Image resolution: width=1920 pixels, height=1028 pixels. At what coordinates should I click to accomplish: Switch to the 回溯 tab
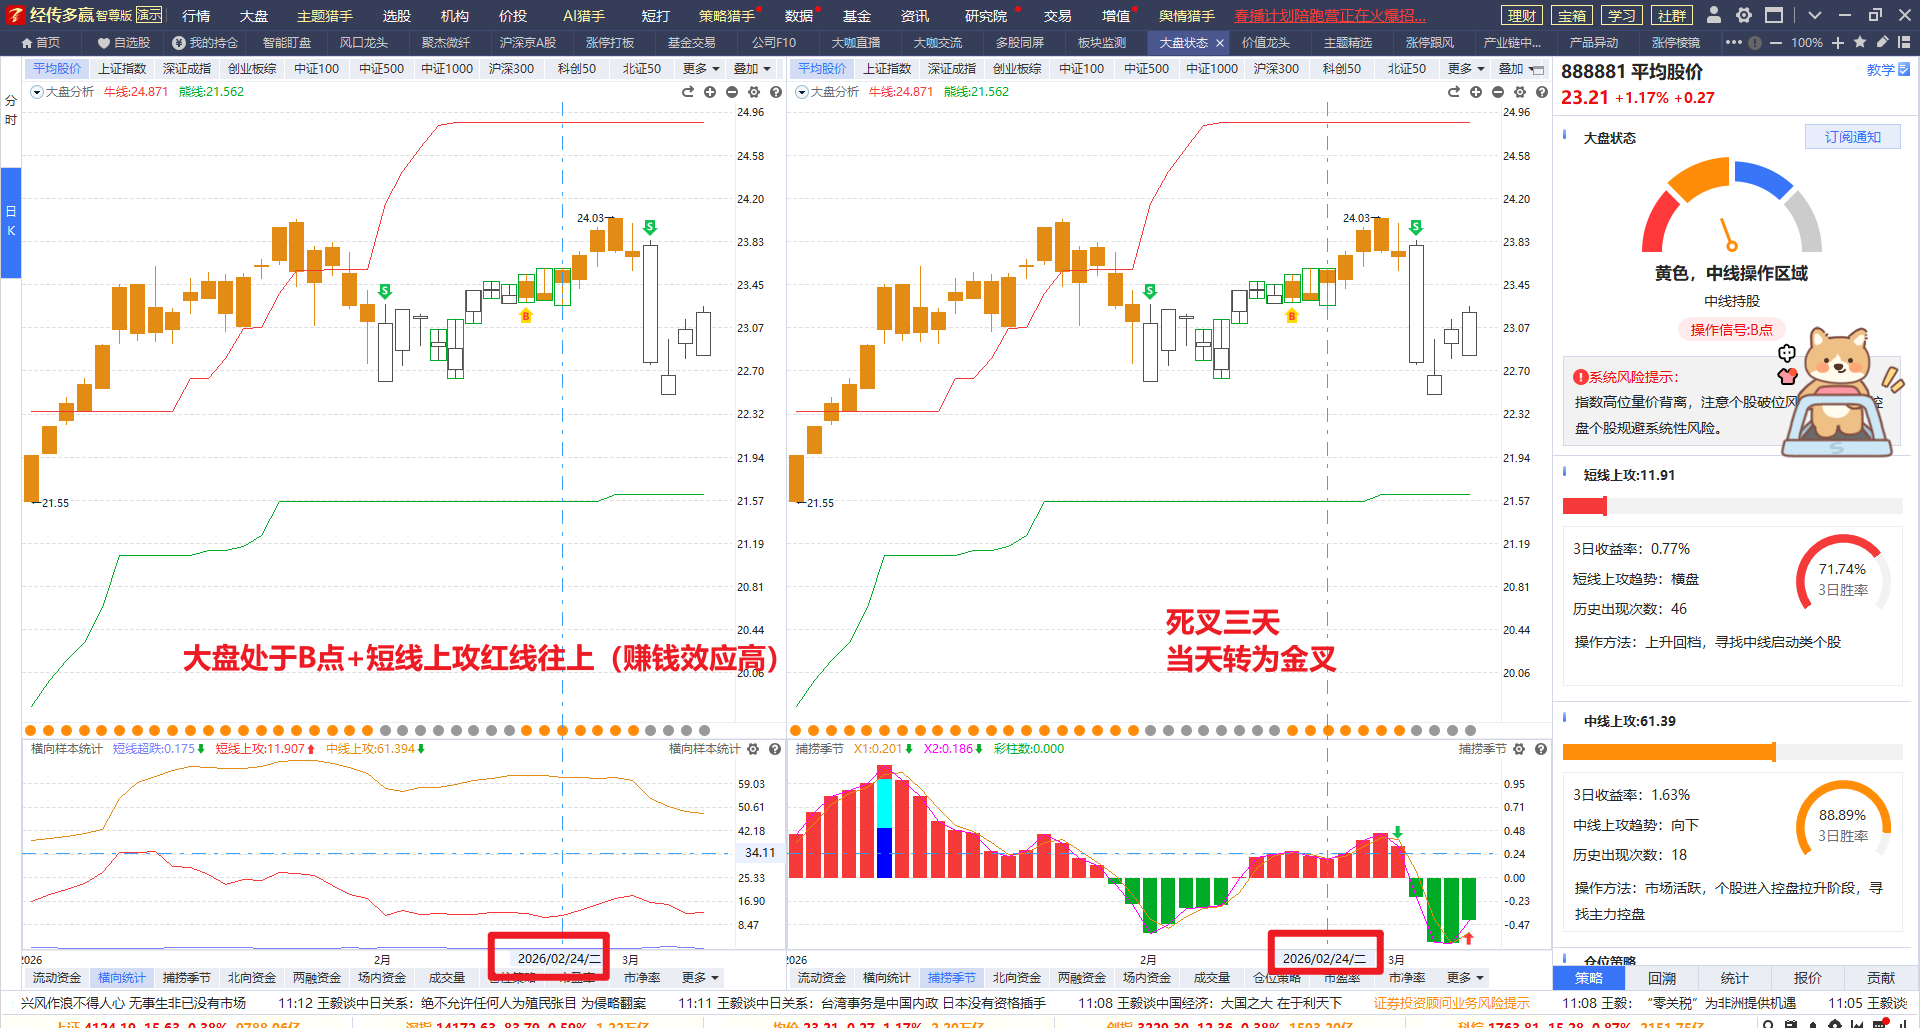click(1662, 978)
